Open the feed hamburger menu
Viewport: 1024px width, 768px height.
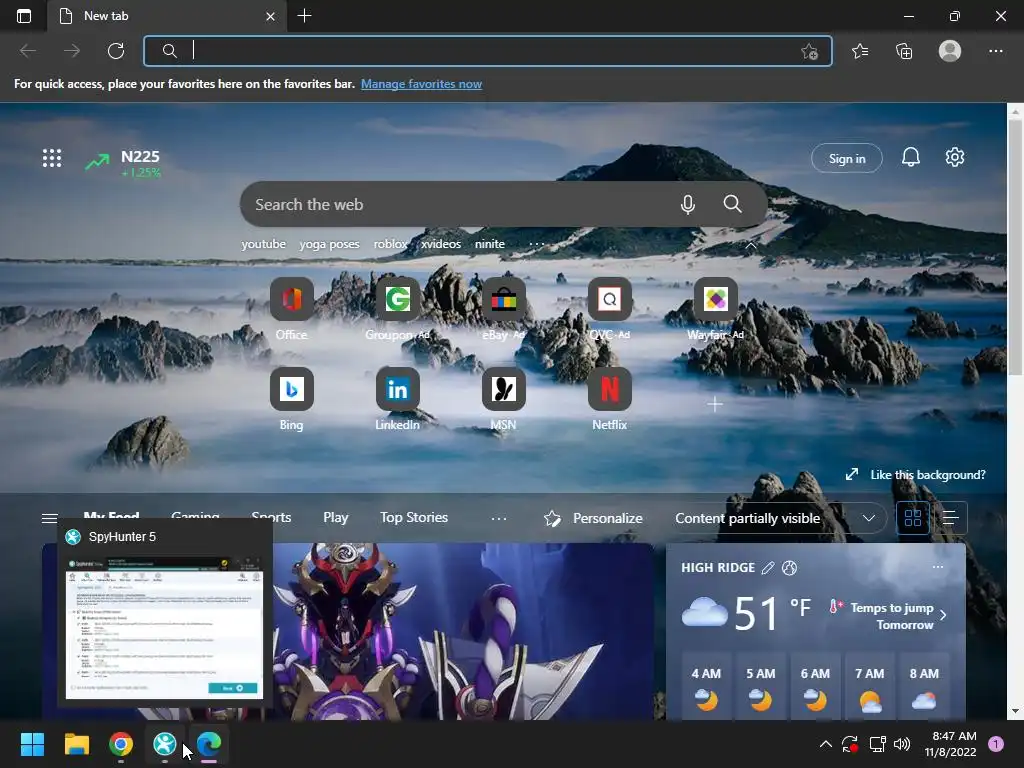[x=50, y=518]
